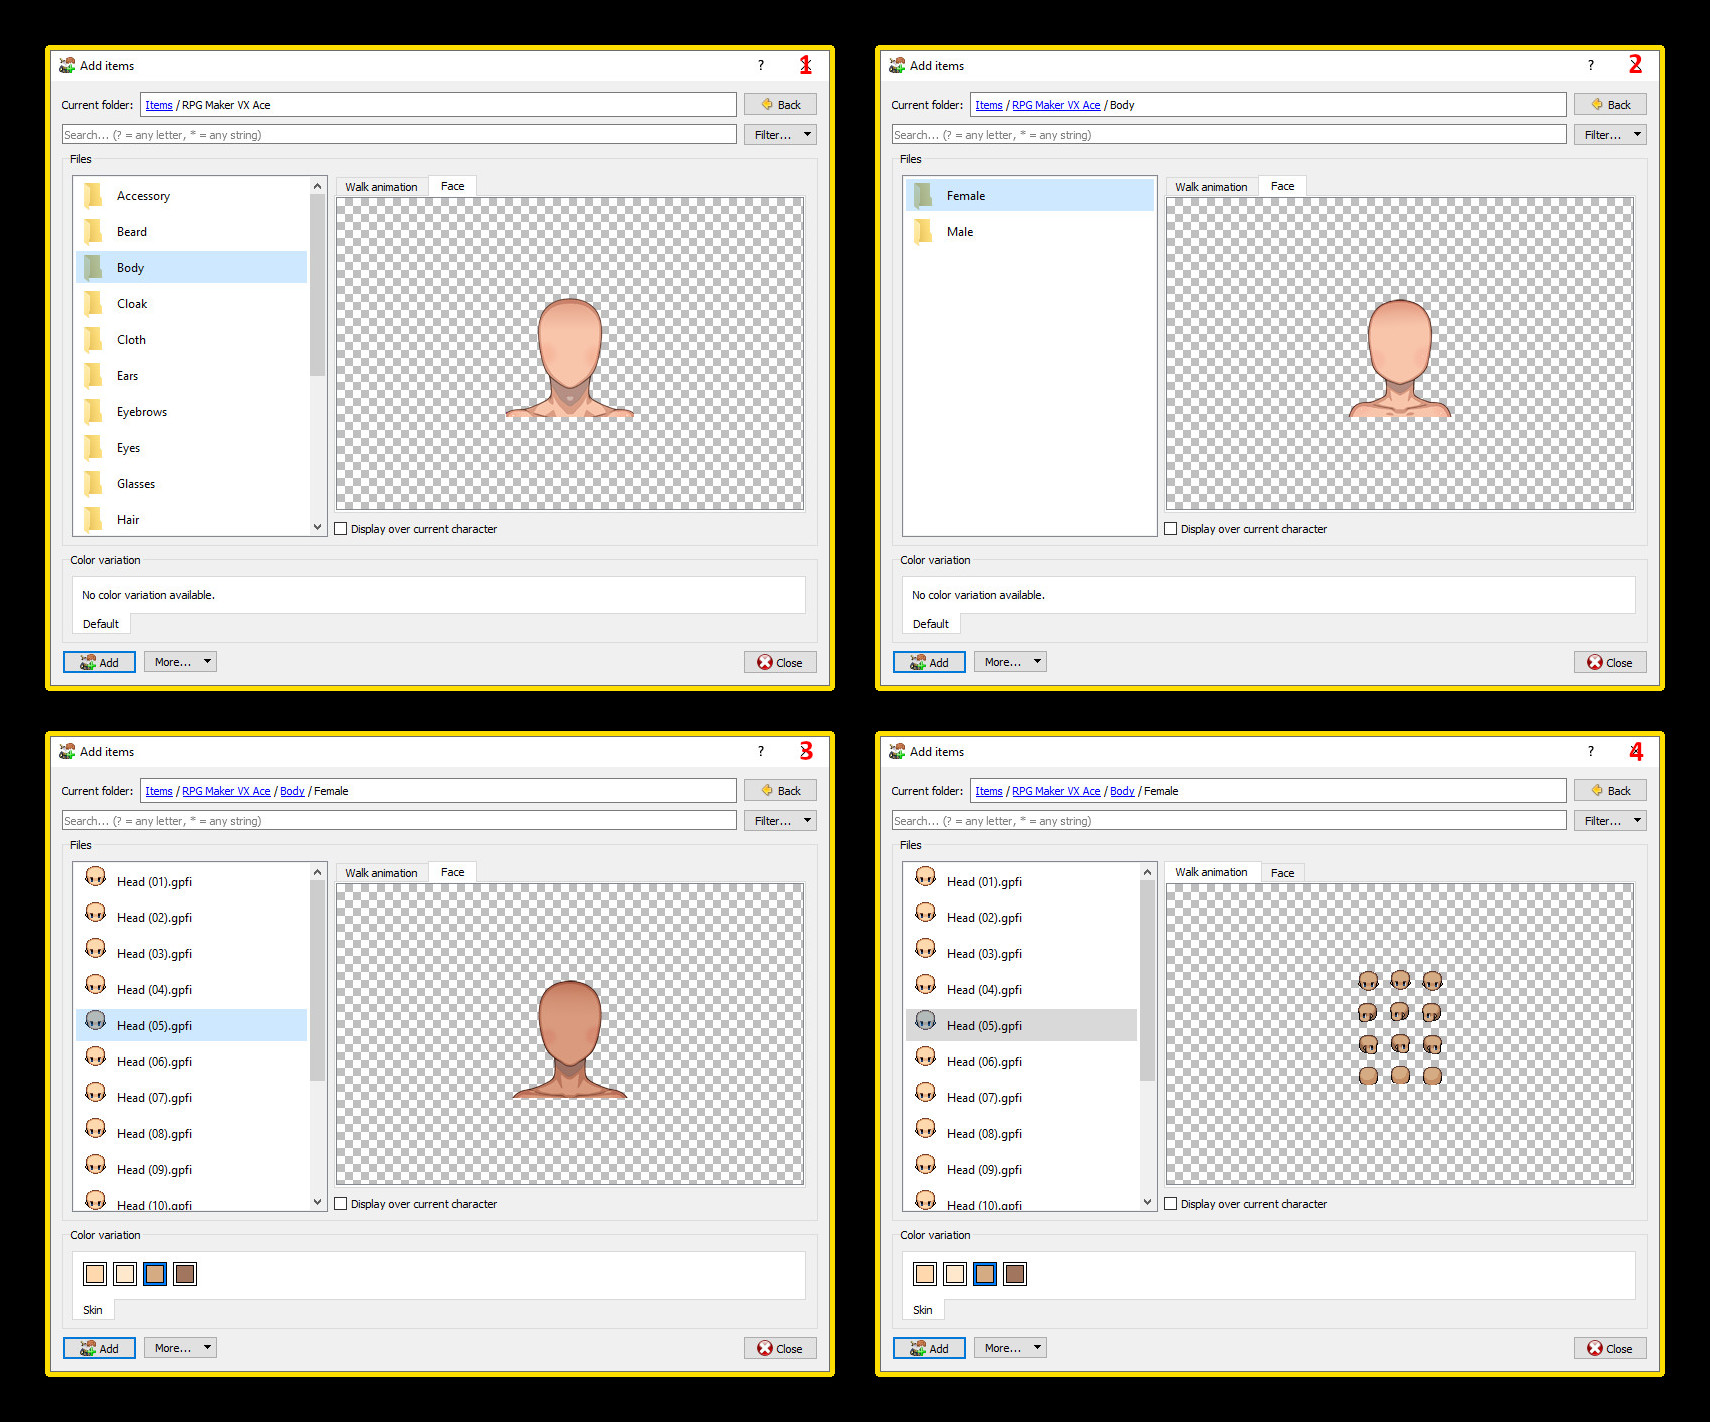Click the Add button in window 2
The width and height of the screenshot is (1710, 1422).
point(929,662)
